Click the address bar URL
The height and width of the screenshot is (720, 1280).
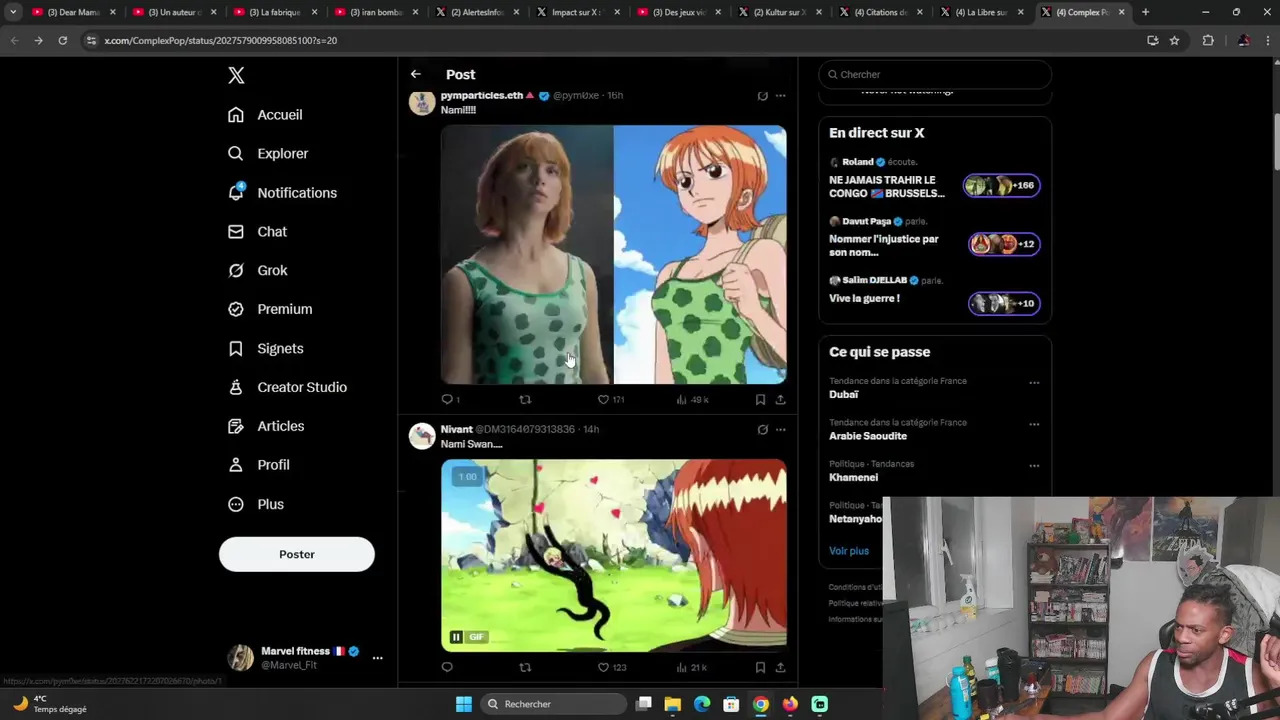pyautogui.click(x=220, y=41)
